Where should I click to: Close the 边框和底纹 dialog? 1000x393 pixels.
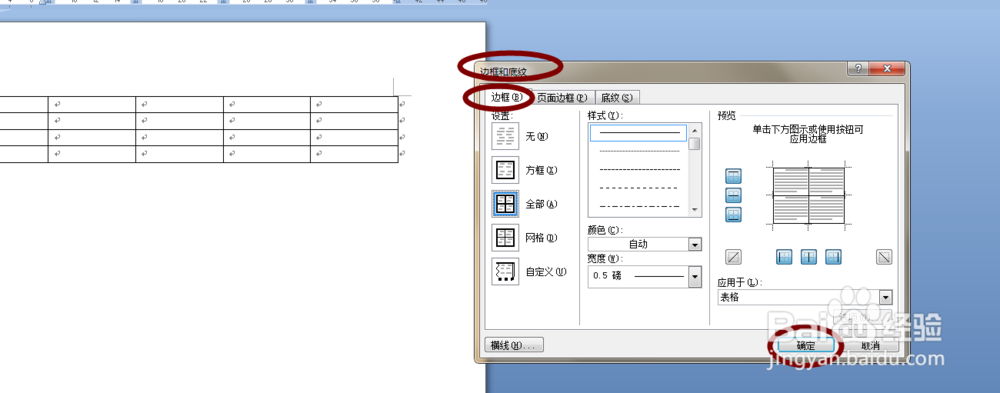pyautogui.click(x=886, y=69)
